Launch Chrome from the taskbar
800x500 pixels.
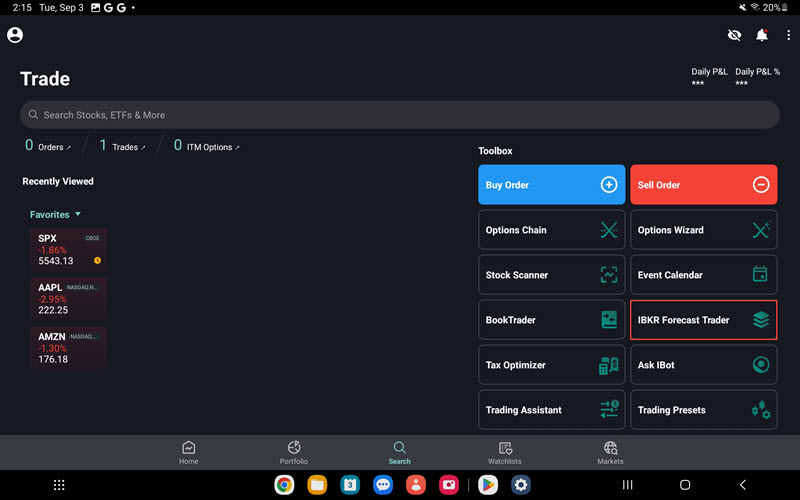pos(284,485)
